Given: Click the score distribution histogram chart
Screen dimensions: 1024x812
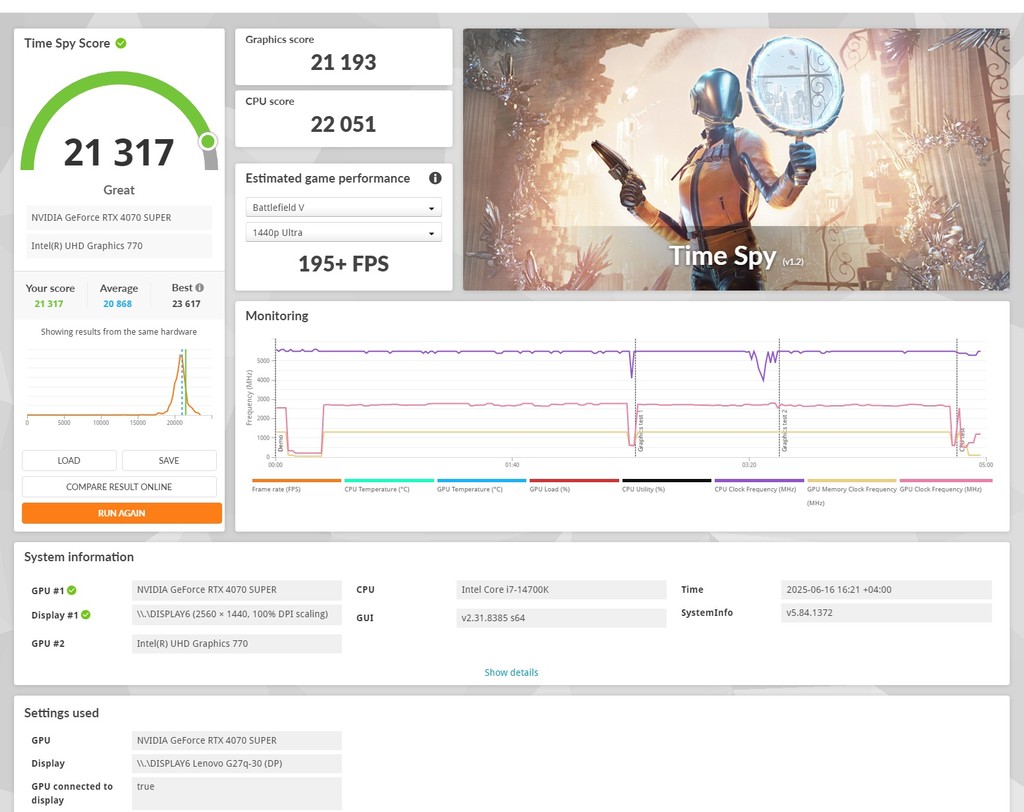Looking at the screenshot, I should click(x=119, y=385).
